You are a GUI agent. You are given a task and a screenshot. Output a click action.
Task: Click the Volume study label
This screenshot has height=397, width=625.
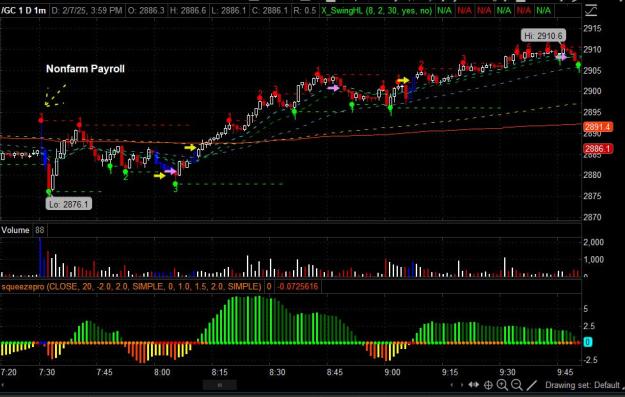tap(15, 230)
